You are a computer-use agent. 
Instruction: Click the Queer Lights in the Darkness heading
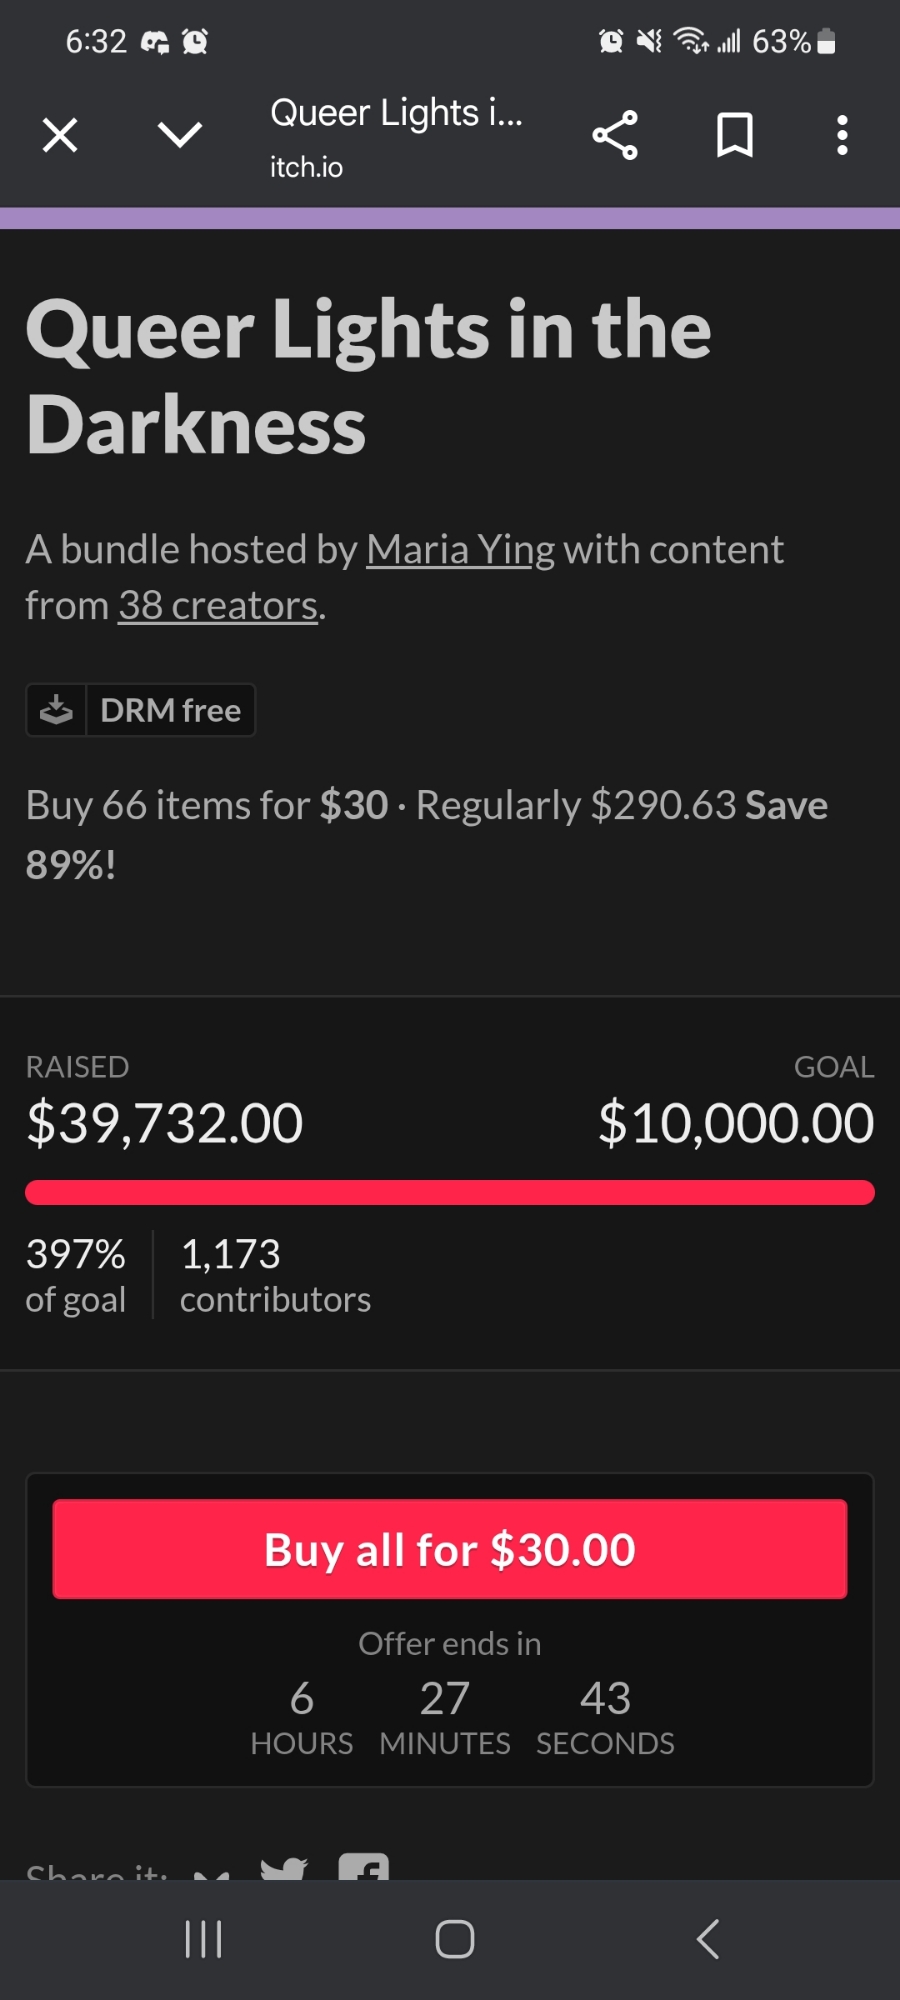click(368, 376)
